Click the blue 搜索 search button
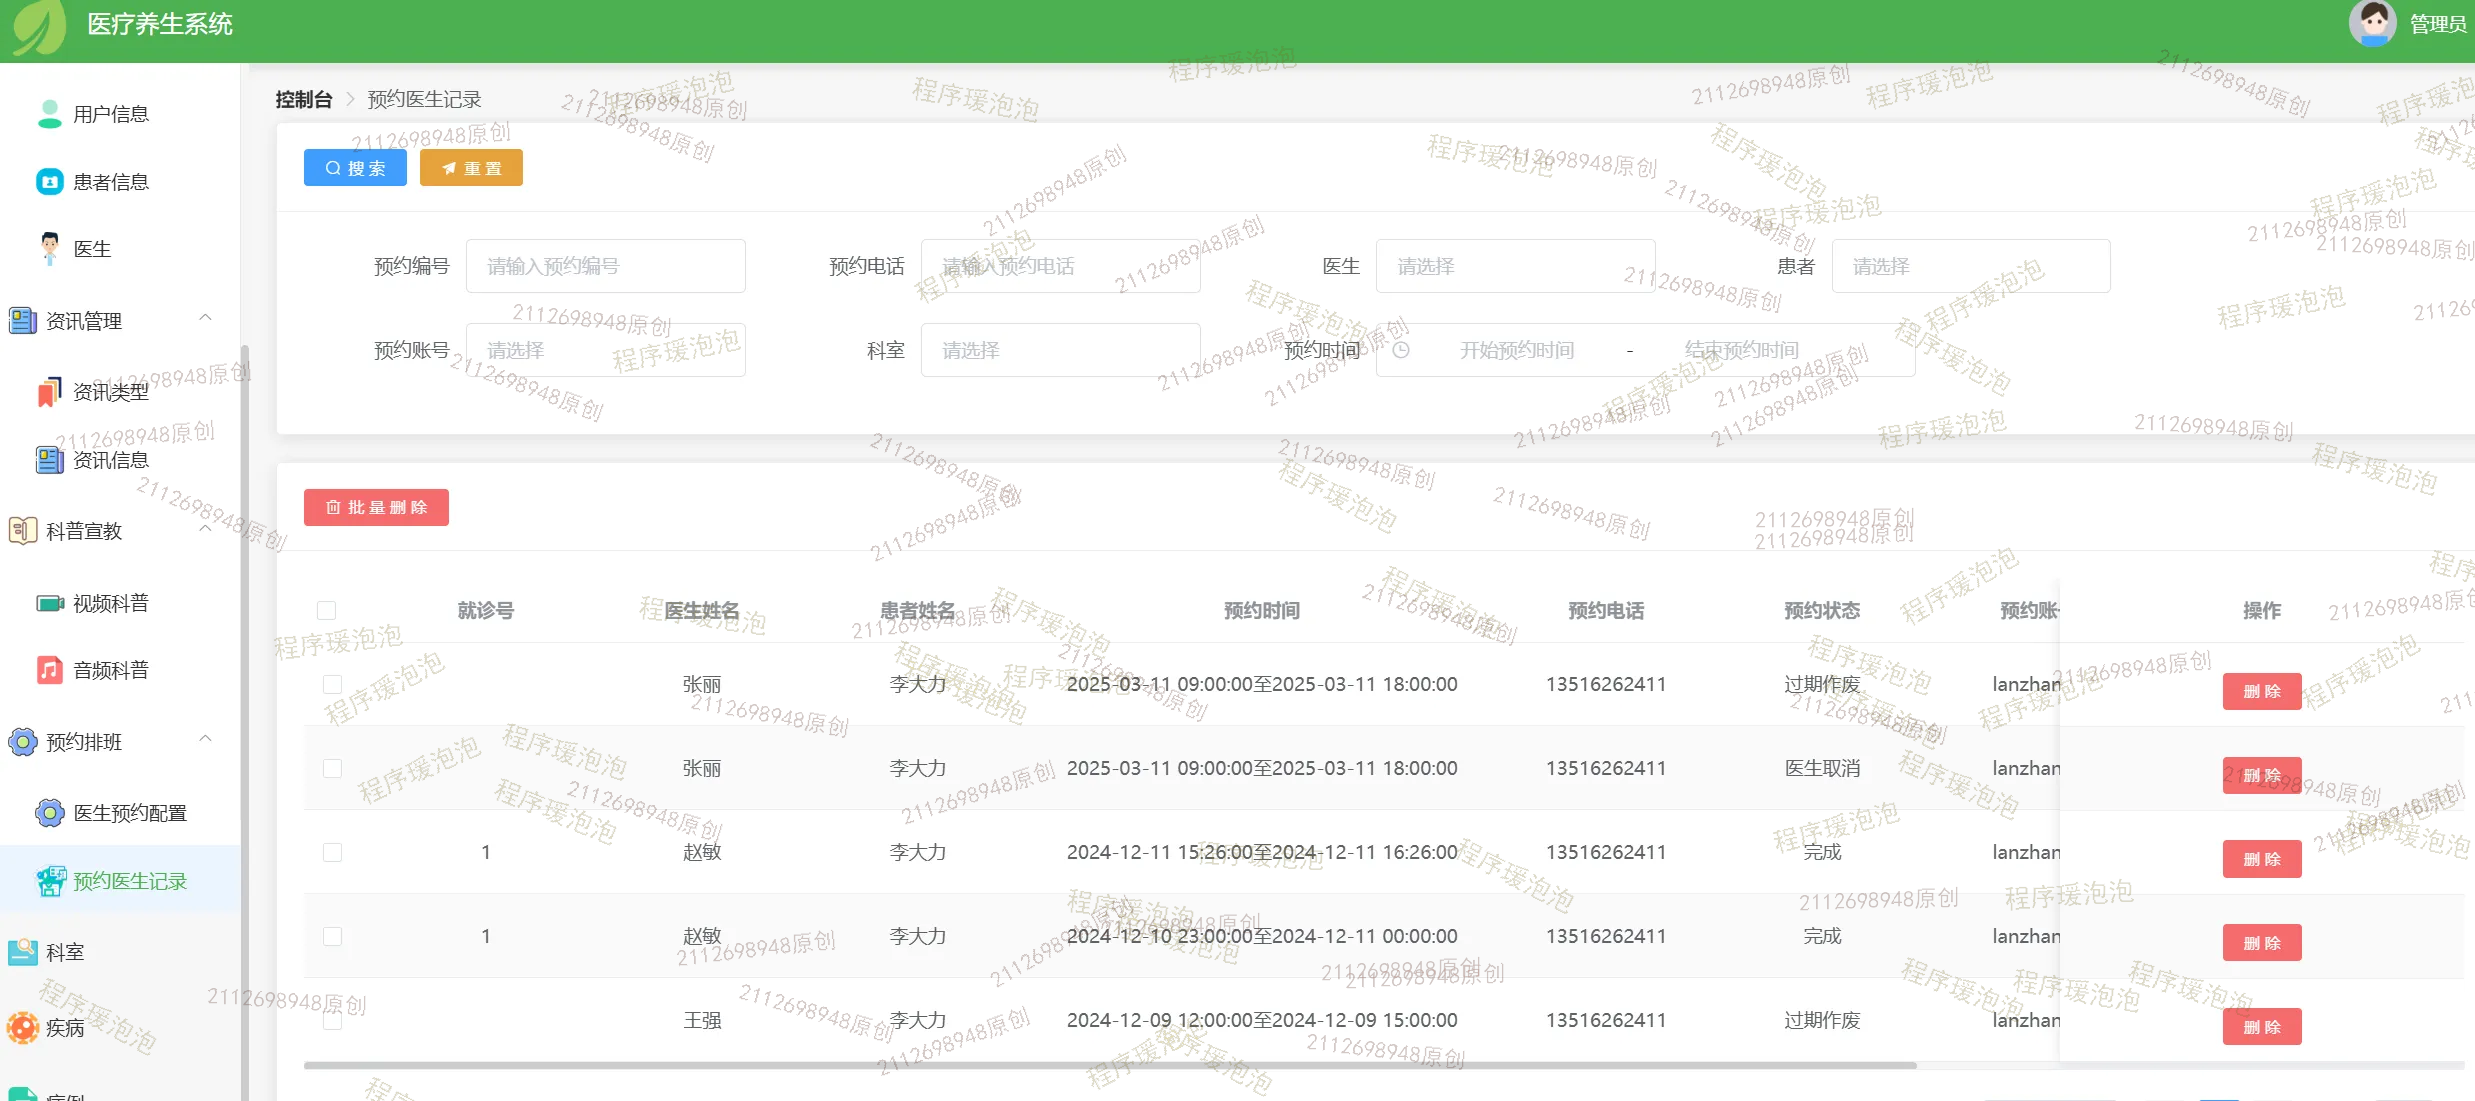 pyautogui.click(x=355, y=168)
